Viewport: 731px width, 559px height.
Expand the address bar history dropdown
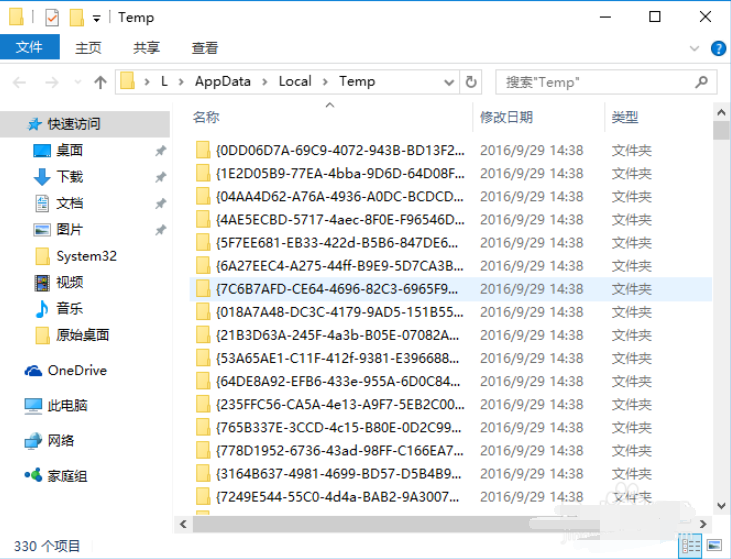[449, 83]
